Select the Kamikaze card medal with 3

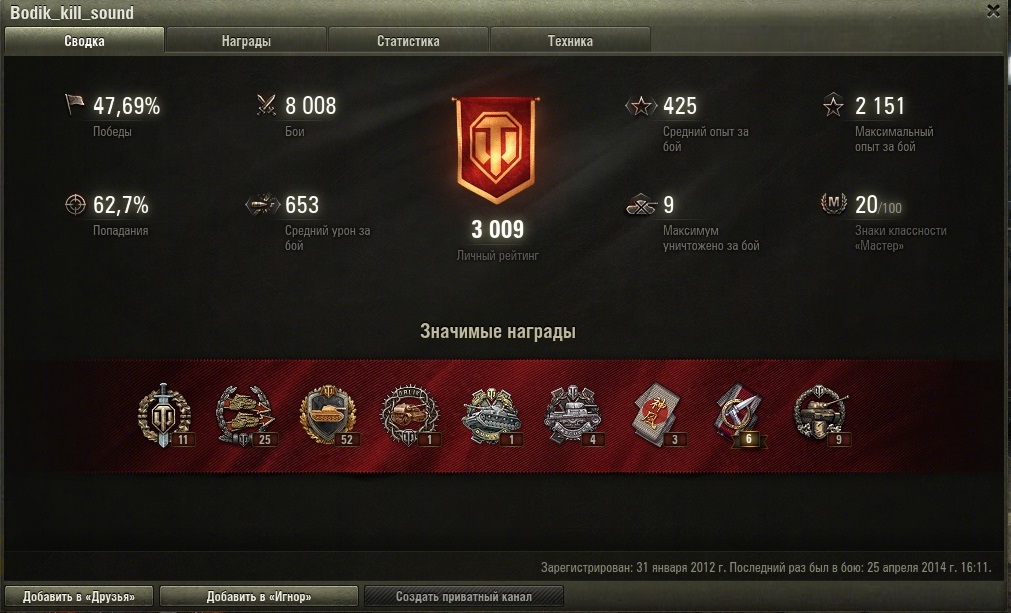click(658, 416)
